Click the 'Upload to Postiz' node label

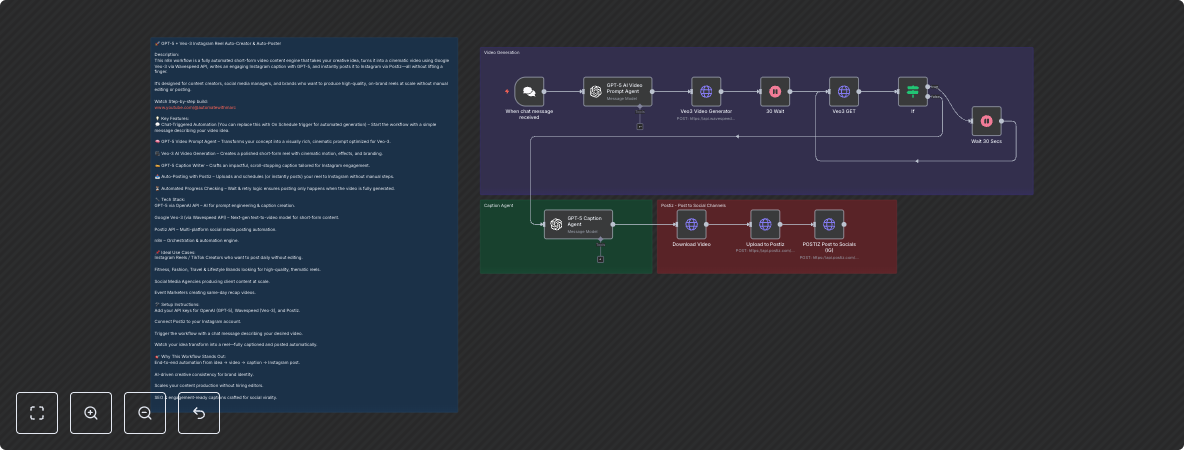pos(765,244)
